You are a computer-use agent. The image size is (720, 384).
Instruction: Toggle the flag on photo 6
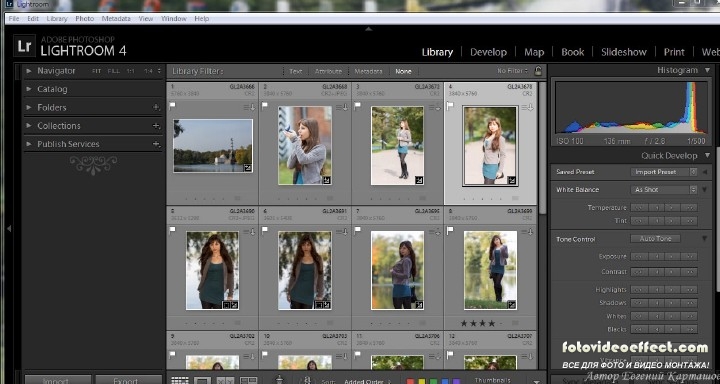pos(265,231)
